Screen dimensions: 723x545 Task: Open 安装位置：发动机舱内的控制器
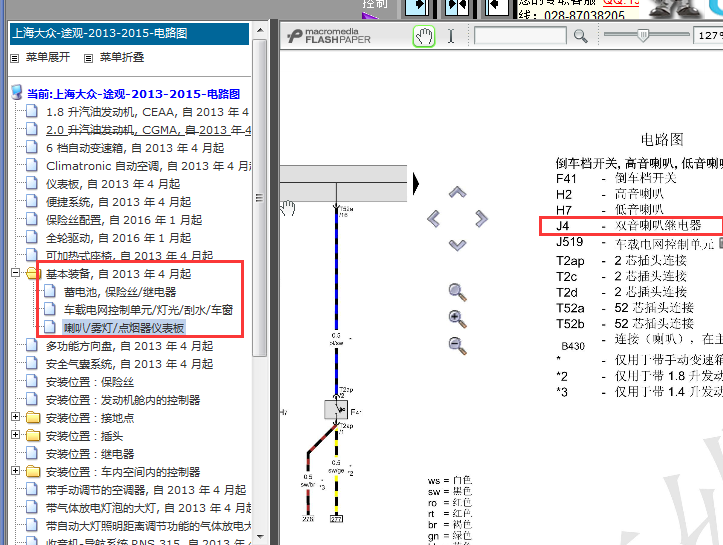[123, 400]
